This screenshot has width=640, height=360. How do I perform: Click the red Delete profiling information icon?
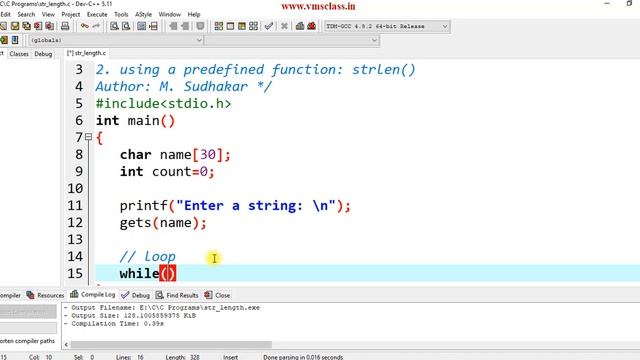[311, 26]
